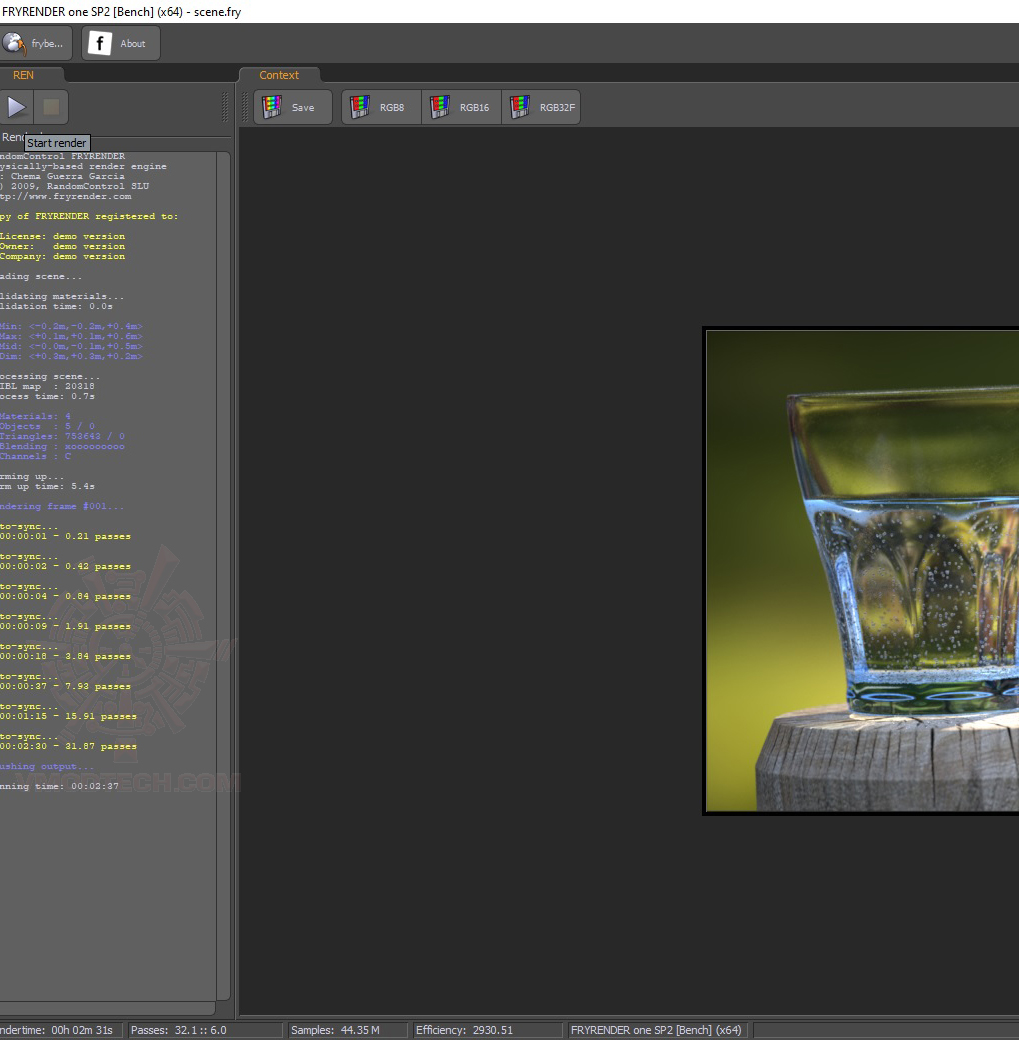The height and width of the screenshot is (1040, 1019).
Task: Click the REN toolbar grip handle
Action: (225, 107)
